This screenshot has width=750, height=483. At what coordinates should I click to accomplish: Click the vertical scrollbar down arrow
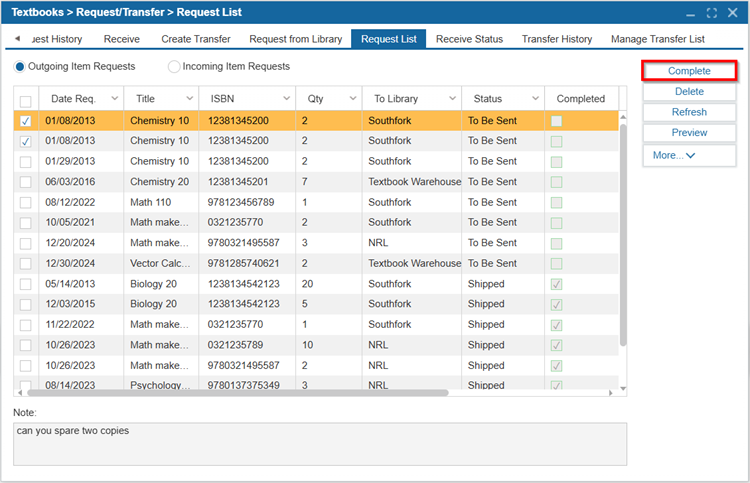point(623,388)
